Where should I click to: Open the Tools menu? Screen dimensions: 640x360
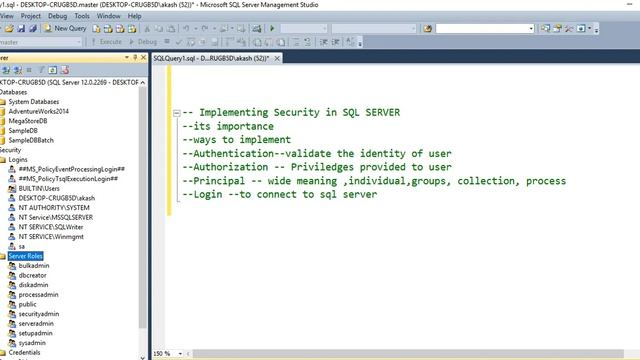coord(82,16)
